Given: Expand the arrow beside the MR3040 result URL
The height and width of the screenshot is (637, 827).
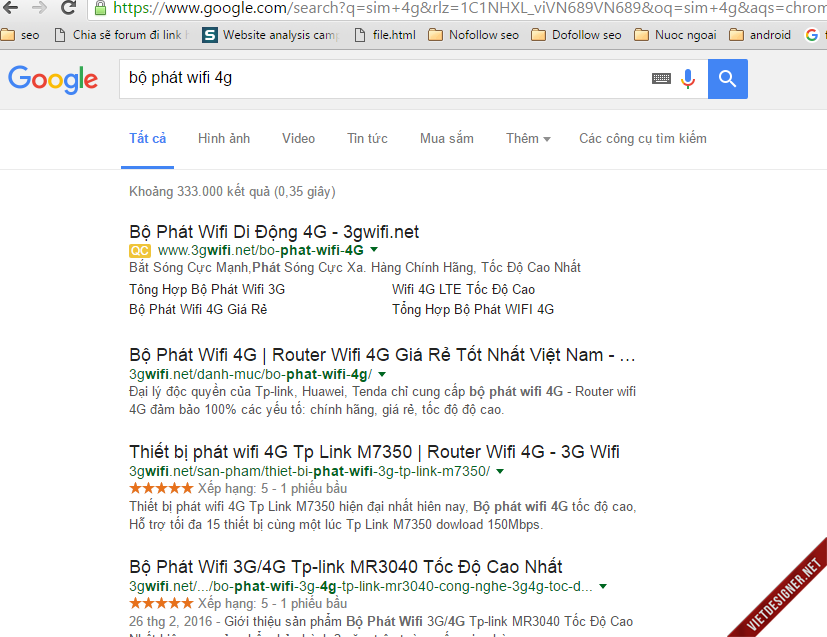Looking at the screenshot, I should 603,586.
